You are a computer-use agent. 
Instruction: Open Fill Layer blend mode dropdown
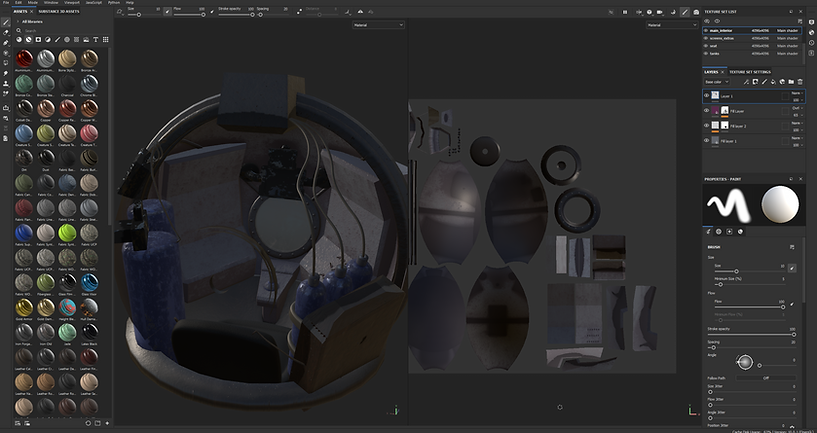797,108
